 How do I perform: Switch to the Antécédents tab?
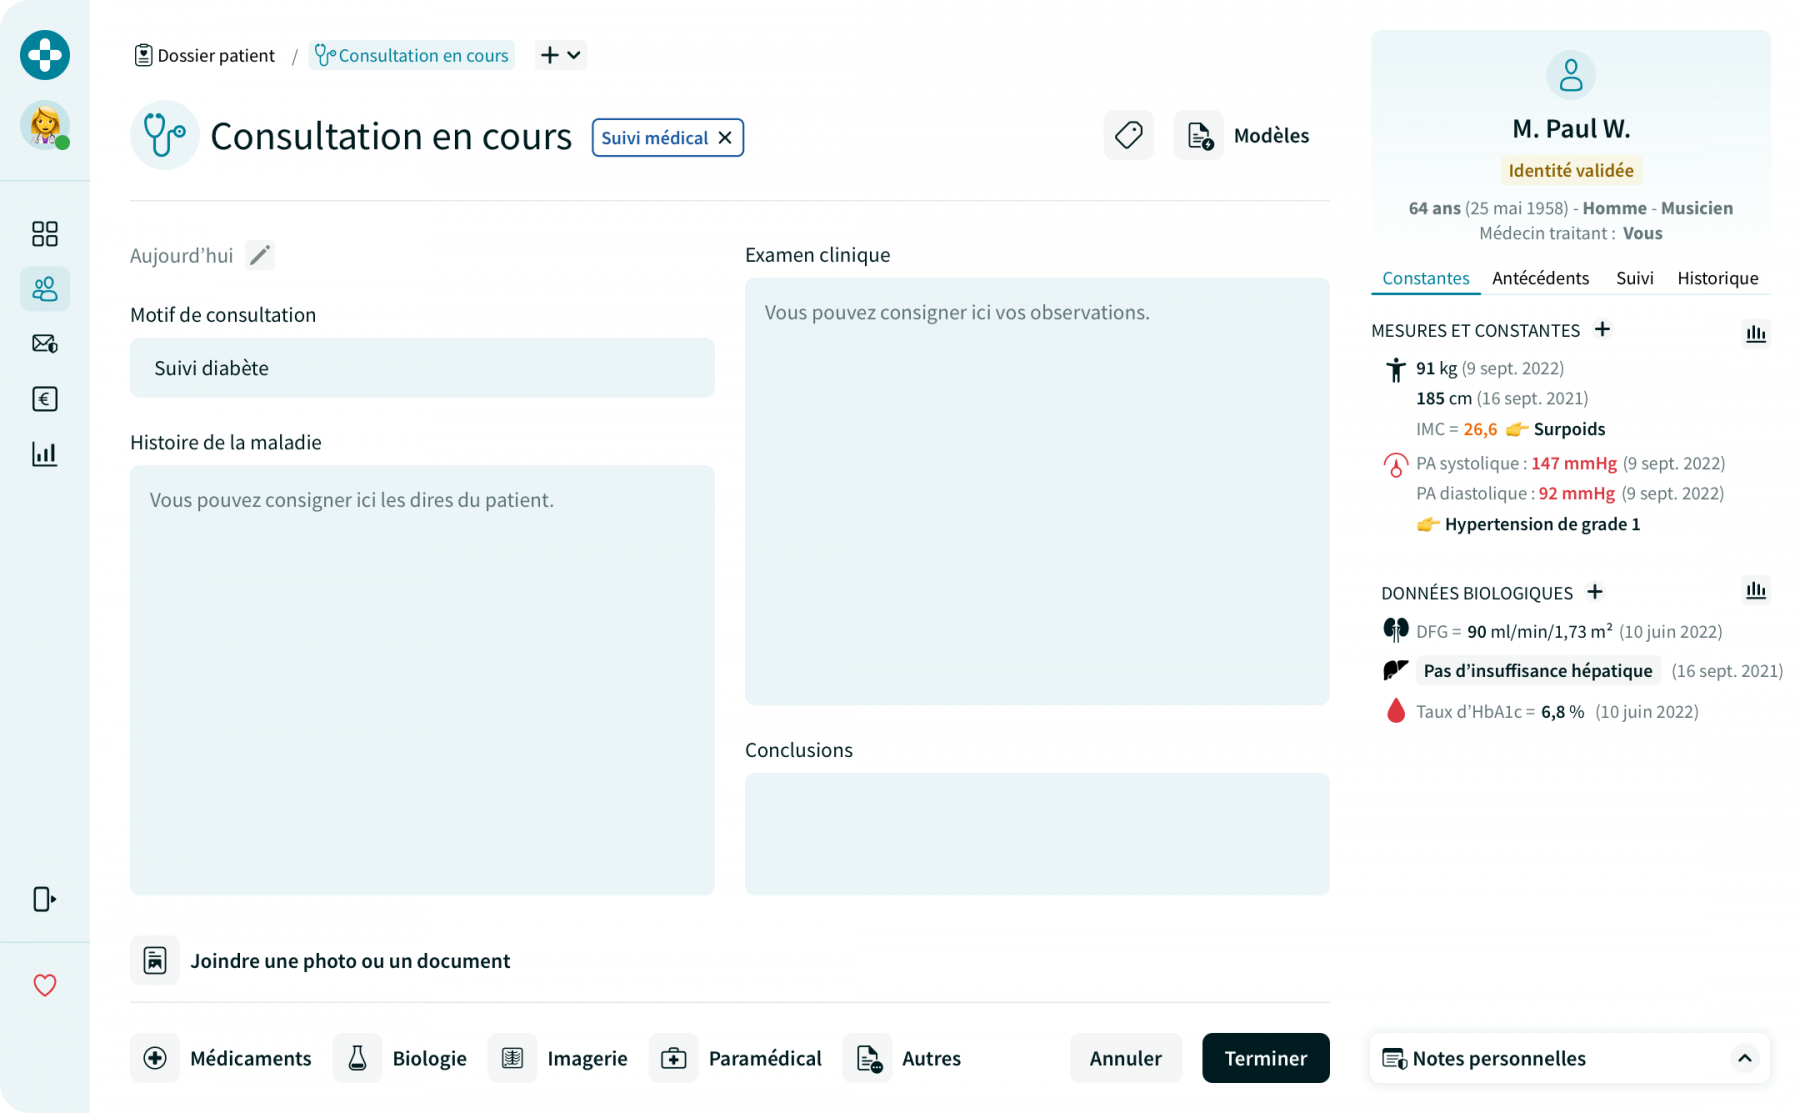click(1540, 278)
